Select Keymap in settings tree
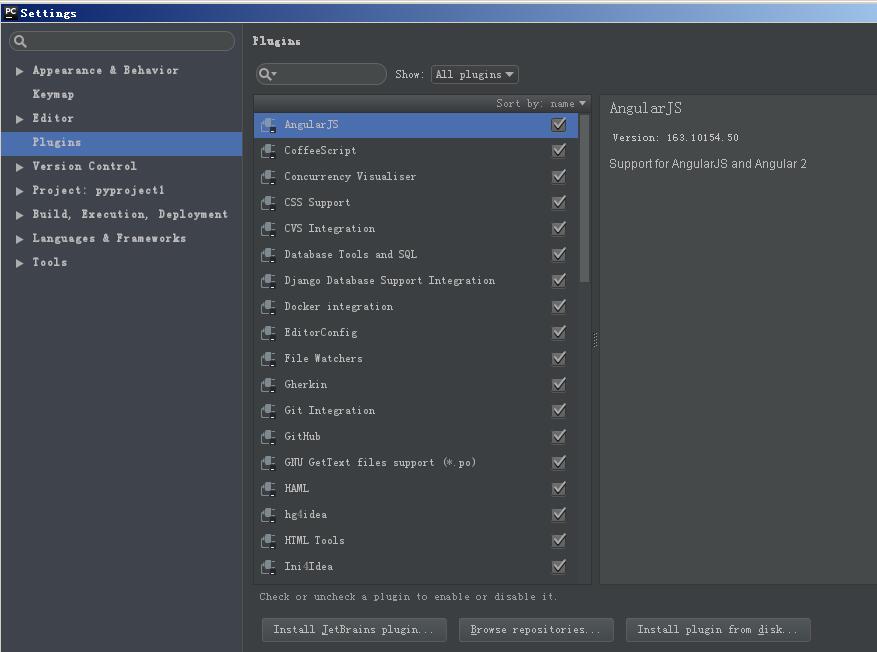Viewport: 877px width, 652px height. 53,95
